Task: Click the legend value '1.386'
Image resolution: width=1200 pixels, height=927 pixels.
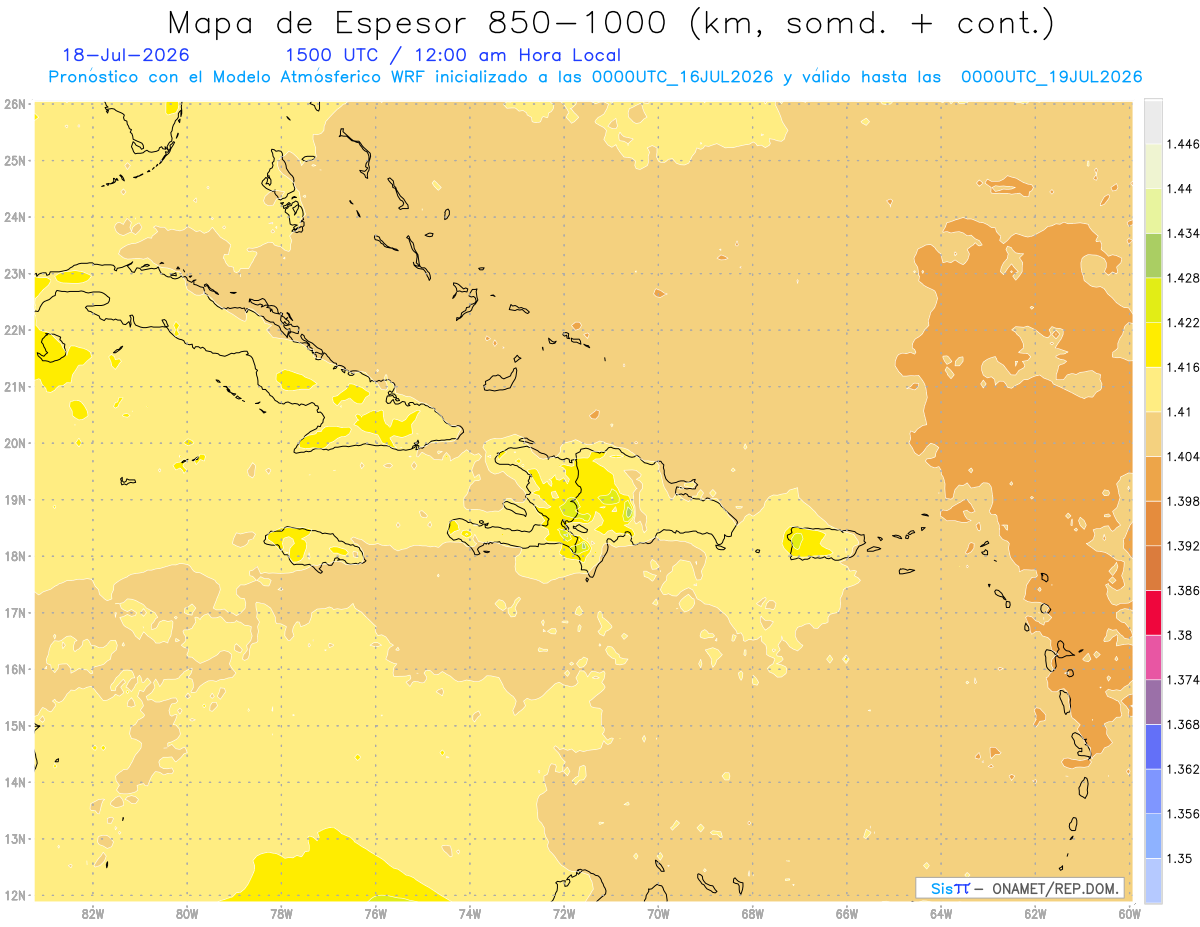Action: tap(1183, 590)
